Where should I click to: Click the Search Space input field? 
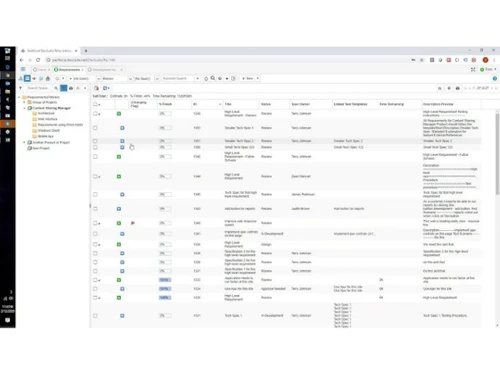click(x=39, y=88)
